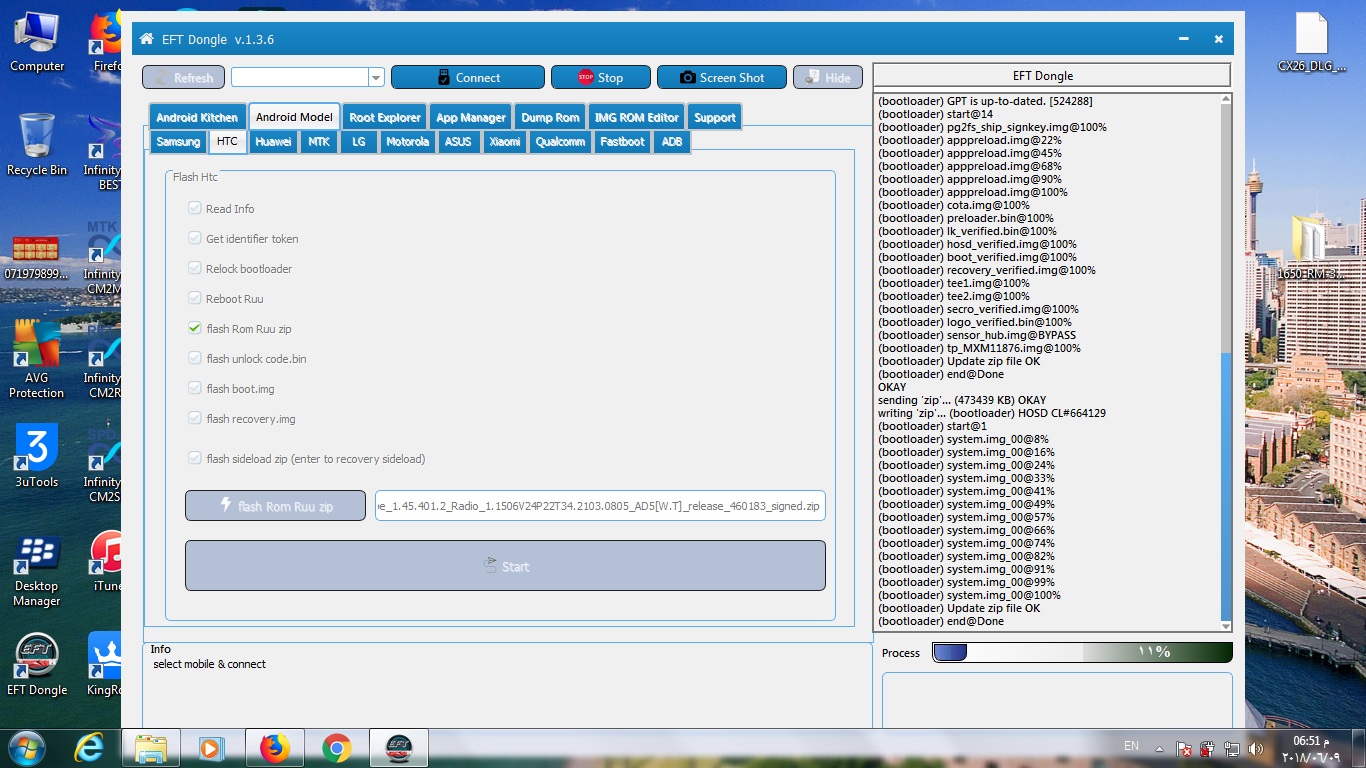The width and height of the screenshot is (1366, 768).
Task: Select the 3uTools desktop shortcut
Action: pos(37,455)
